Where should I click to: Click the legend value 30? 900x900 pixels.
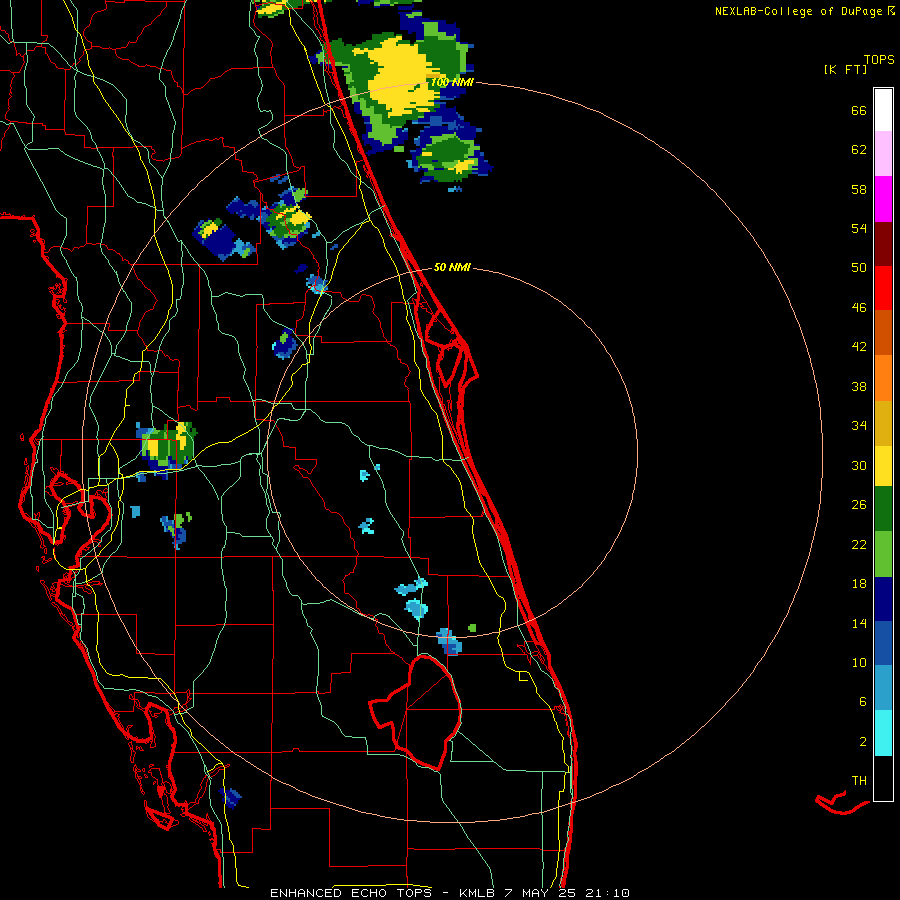click(x=859, y=465)
